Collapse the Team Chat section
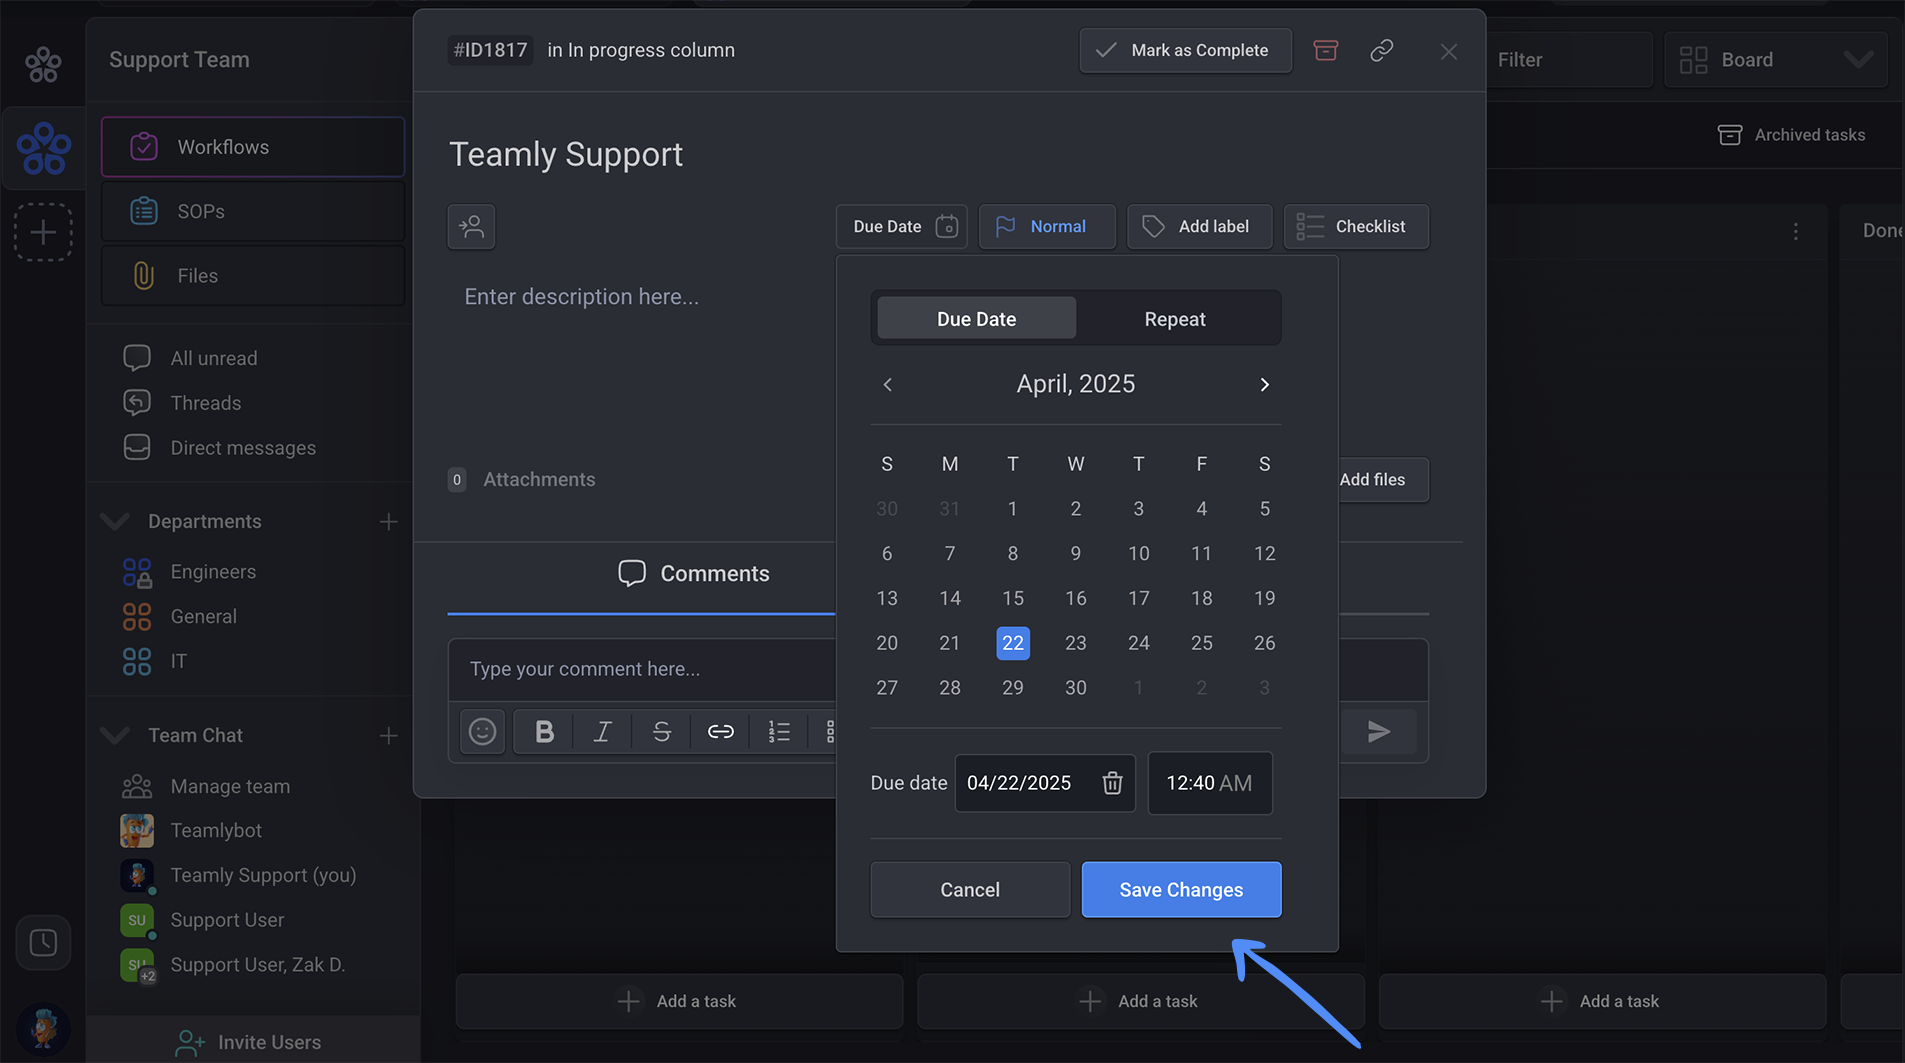Screen dimensions: 1905x1063 [115, 736]
